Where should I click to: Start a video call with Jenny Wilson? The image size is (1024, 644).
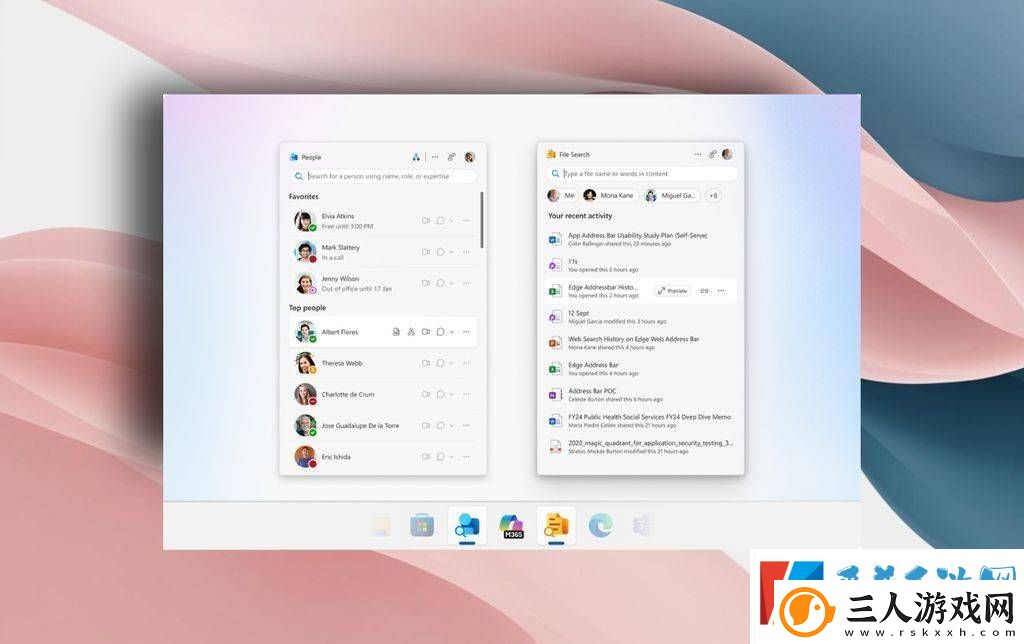pos(426,283)
